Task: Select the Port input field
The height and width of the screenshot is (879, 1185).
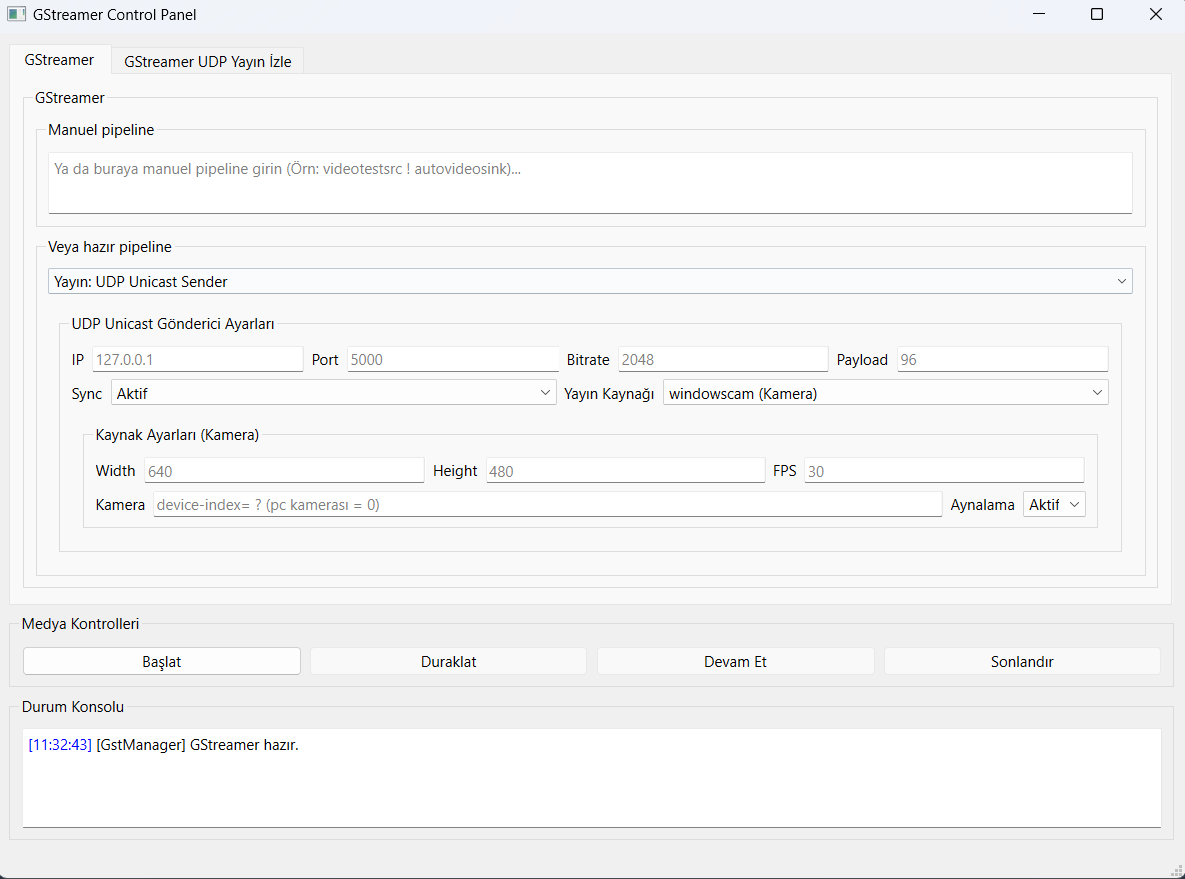Action: pos(452,360)
